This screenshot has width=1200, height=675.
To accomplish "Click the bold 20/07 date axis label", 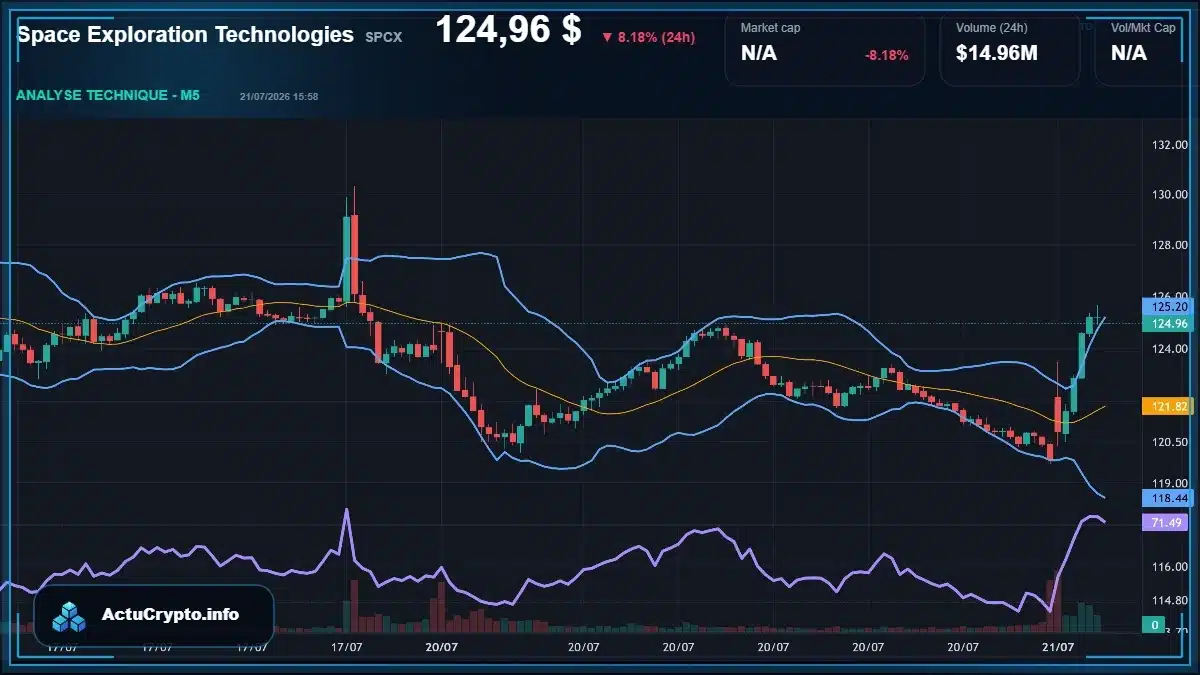I will click(x=441, y=647).
